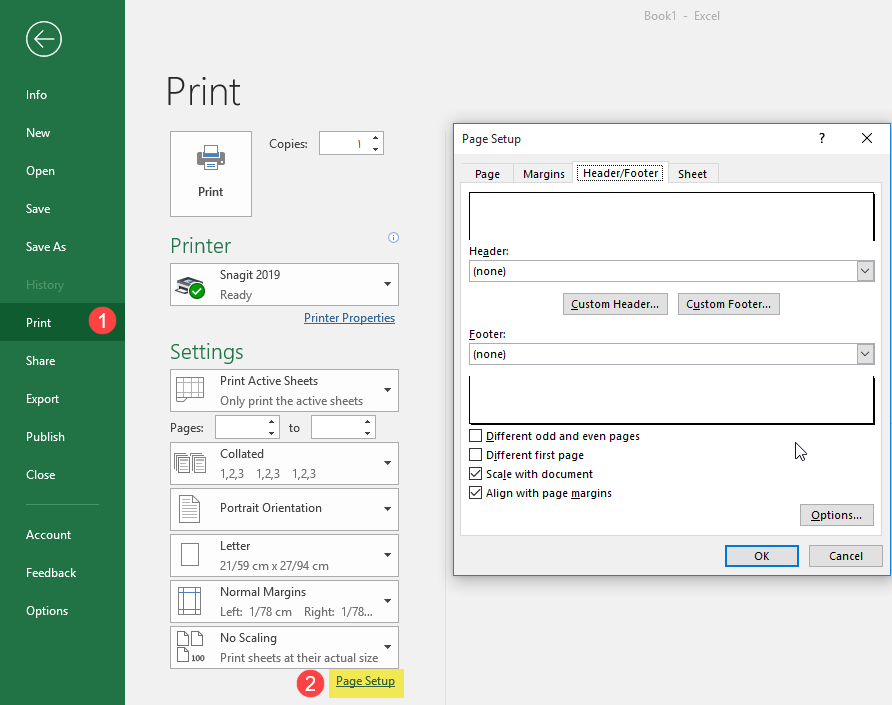Open the No Scaling dropdown
This screenshot has width=892, height=705.
pos(284,647)
